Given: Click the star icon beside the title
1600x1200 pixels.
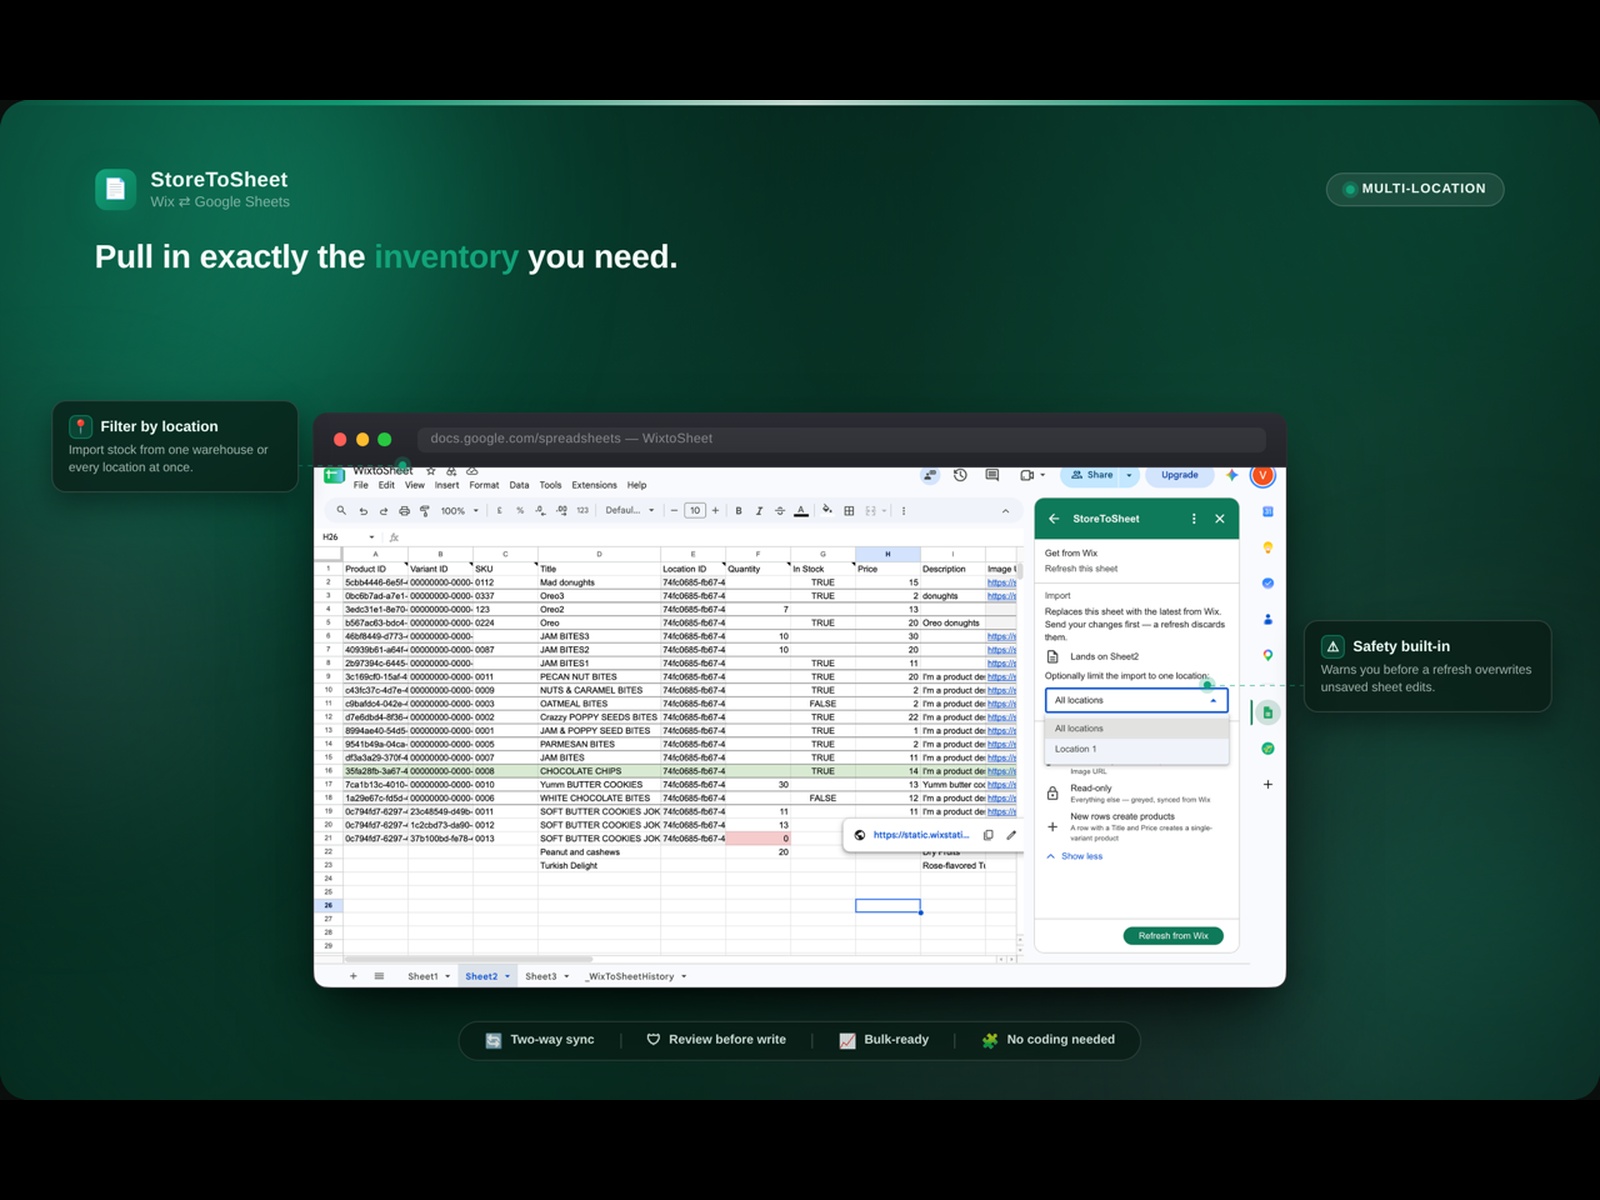Looking at the screenshot, I should click(x=431, y=471).
